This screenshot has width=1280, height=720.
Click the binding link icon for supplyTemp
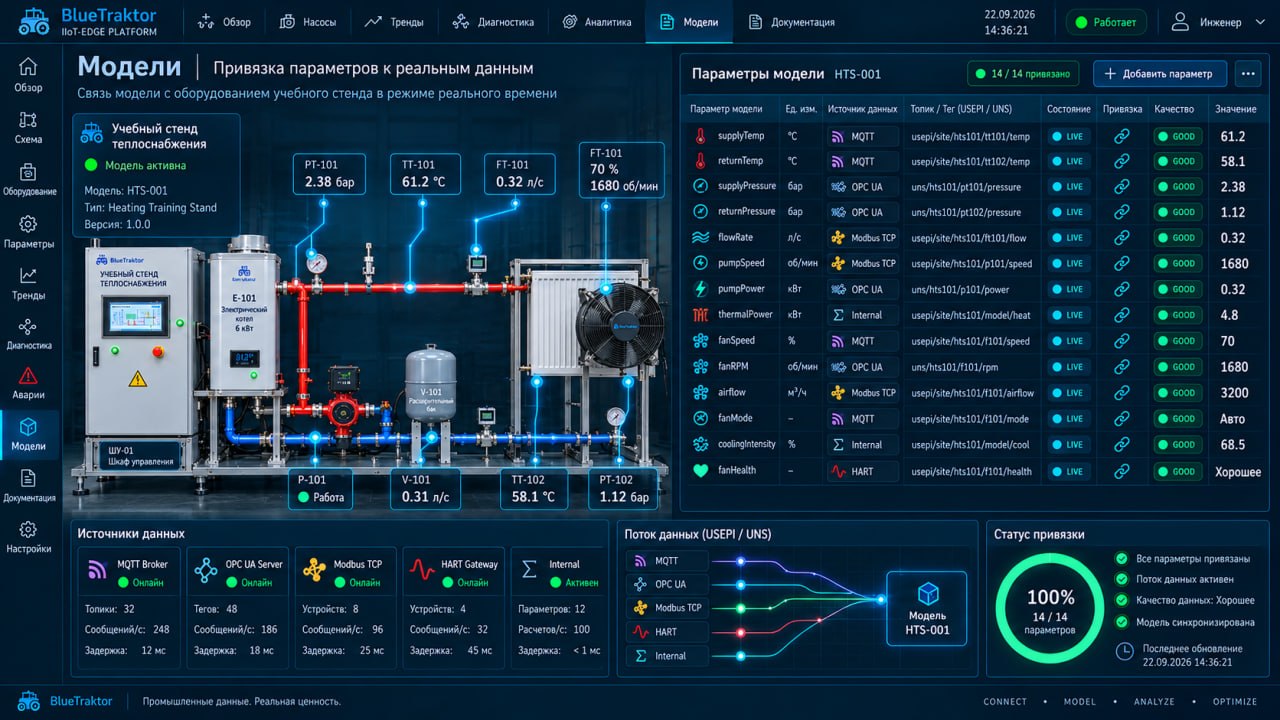[x=1122, y=136]
